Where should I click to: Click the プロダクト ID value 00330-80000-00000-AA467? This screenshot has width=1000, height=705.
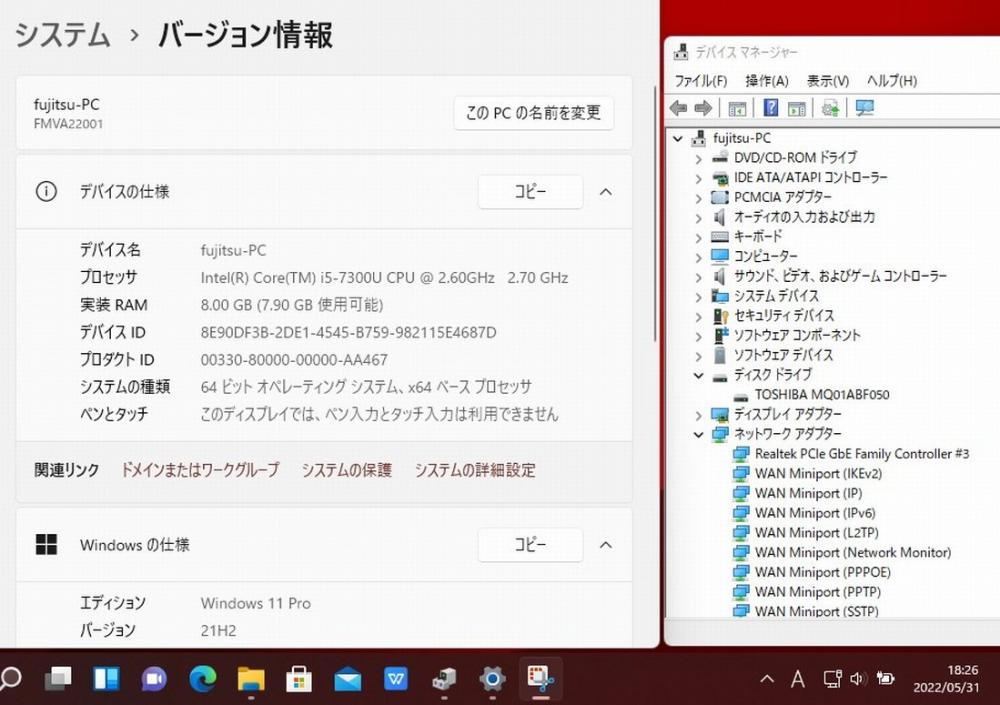(x=294, y=360)
